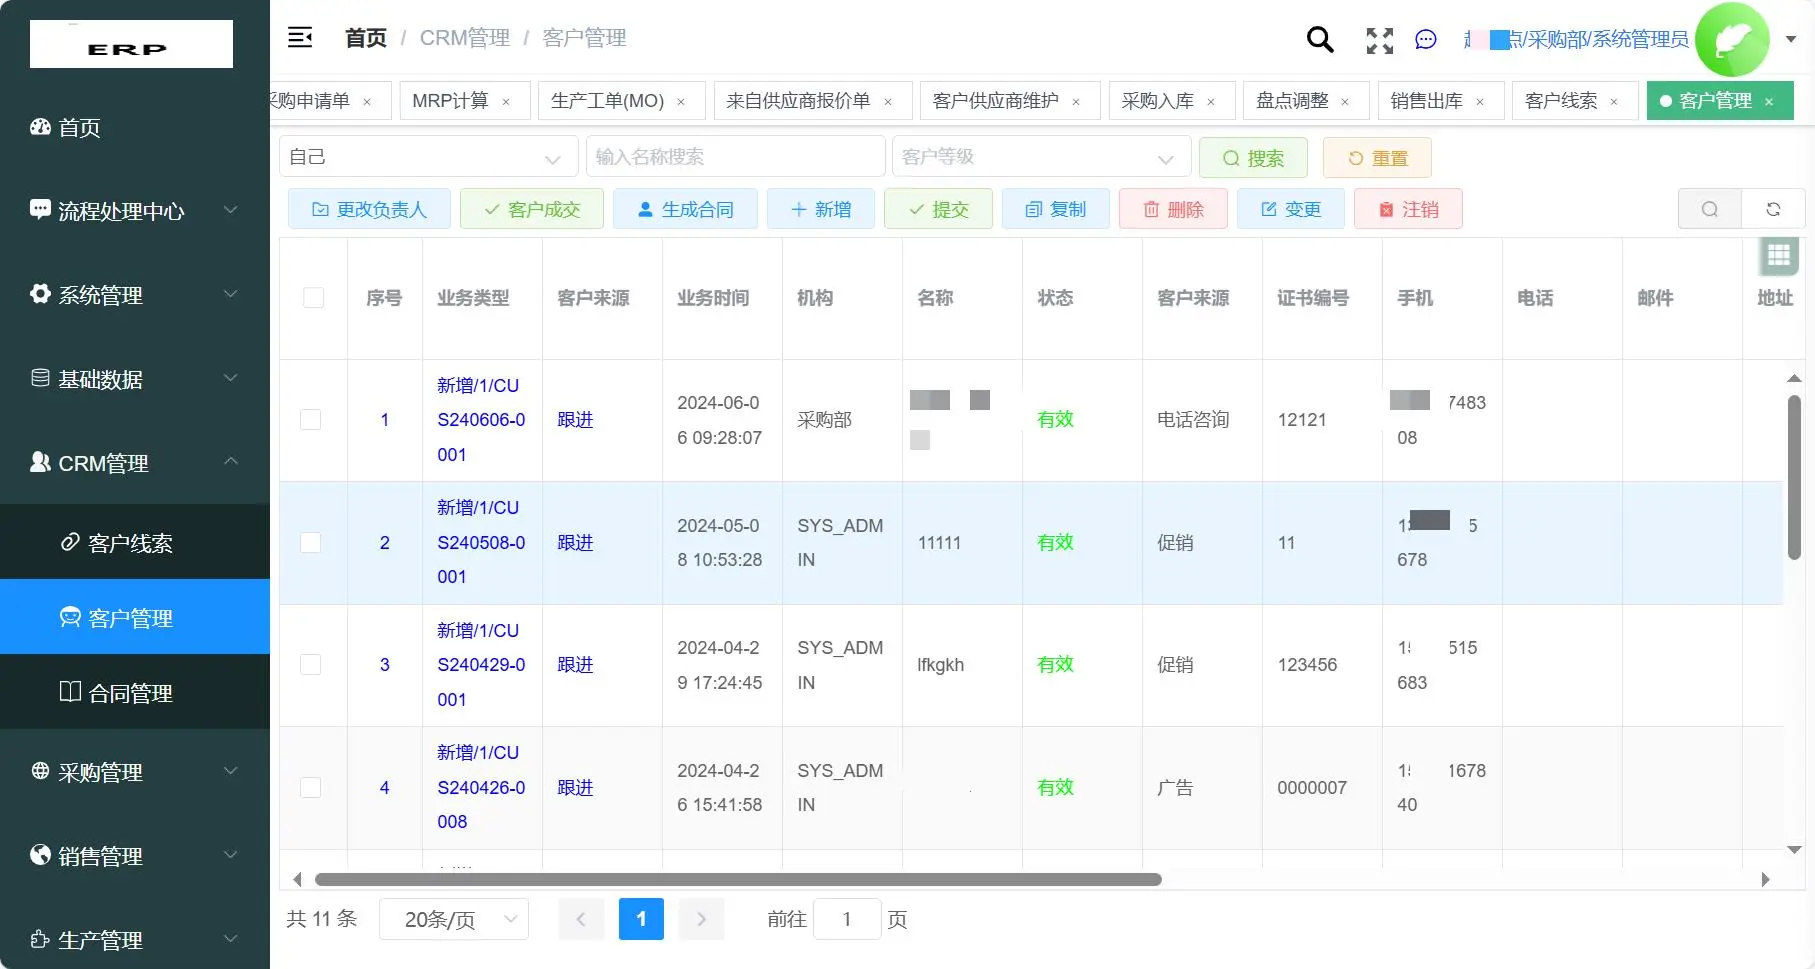Select the 客户线索 sidebar item
This screenshot has width=1815, height=969.
(x=129, y=543)
